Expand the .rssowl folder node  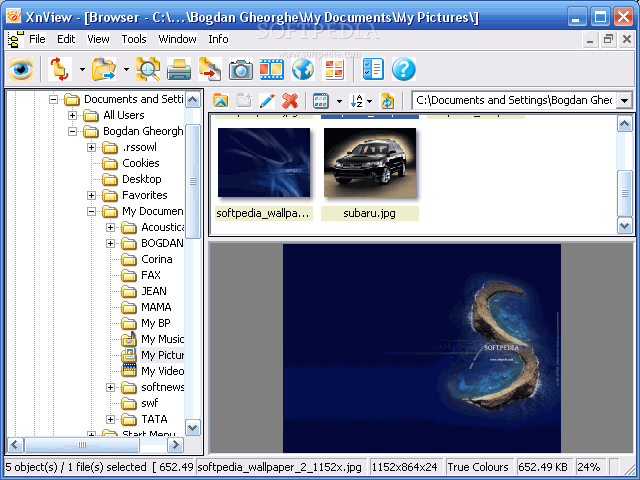91,147
